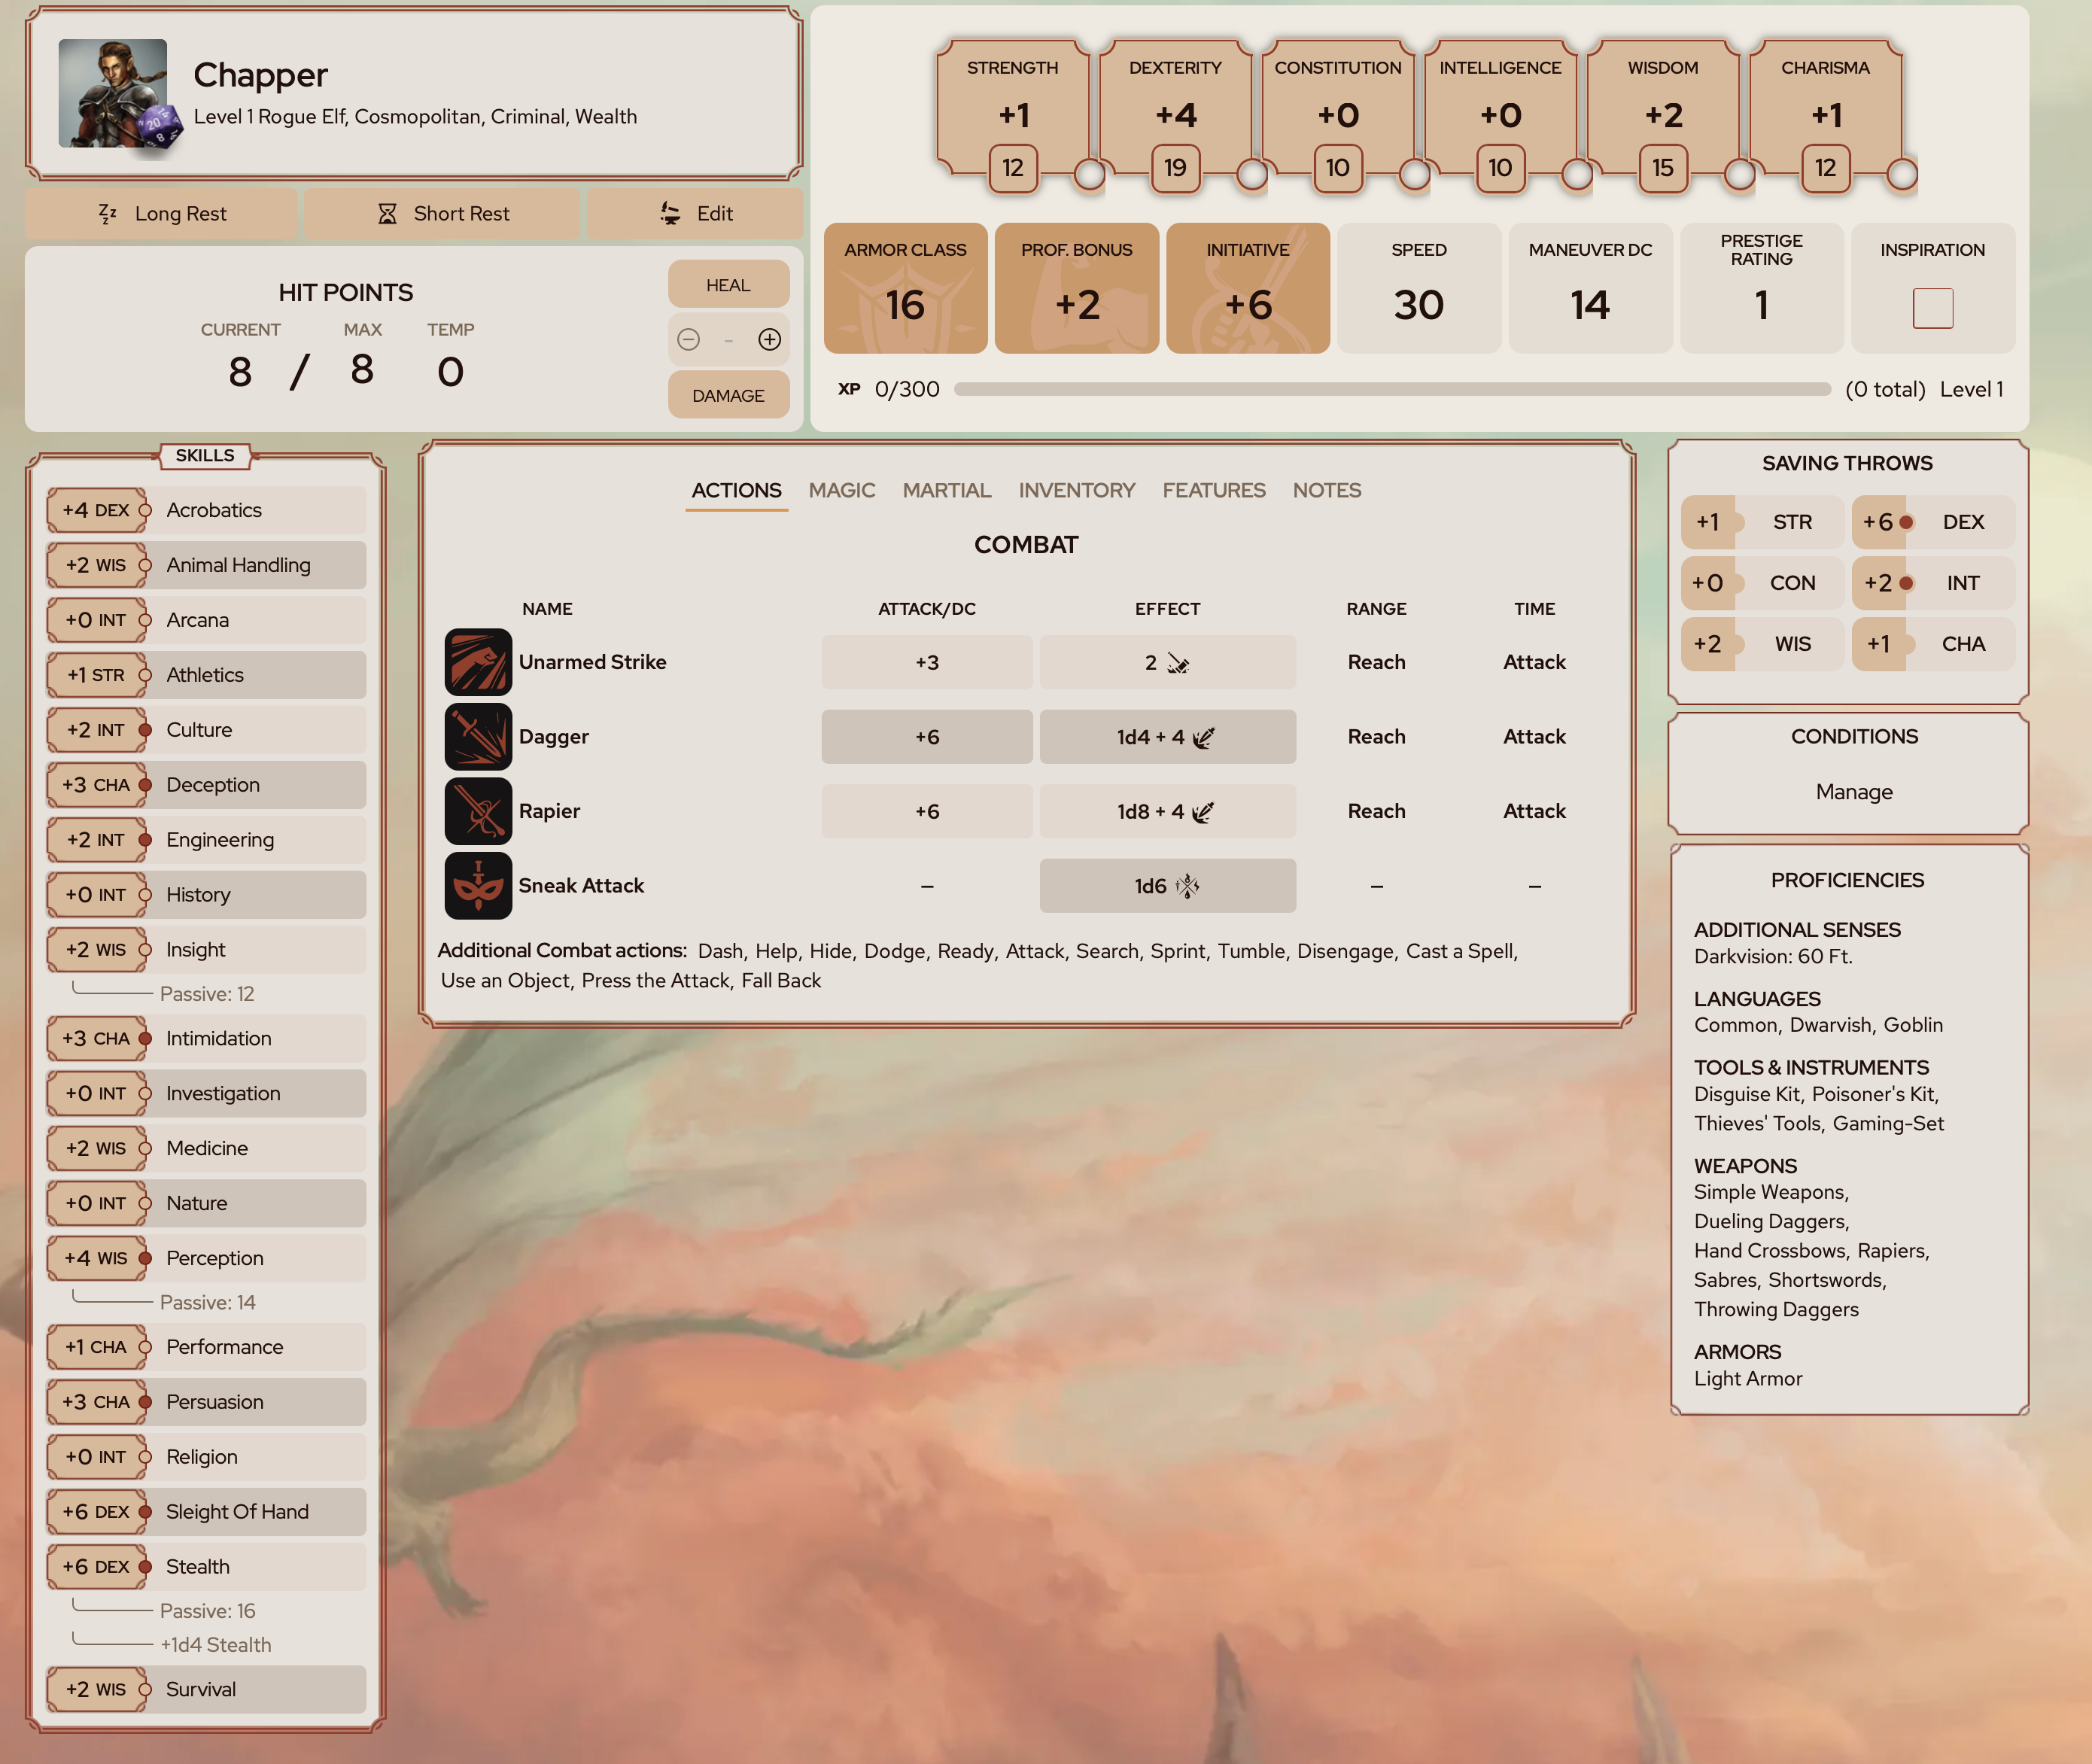
Task: Roll Sneak Attack 1d6 damage
Action: point(1167,886)
